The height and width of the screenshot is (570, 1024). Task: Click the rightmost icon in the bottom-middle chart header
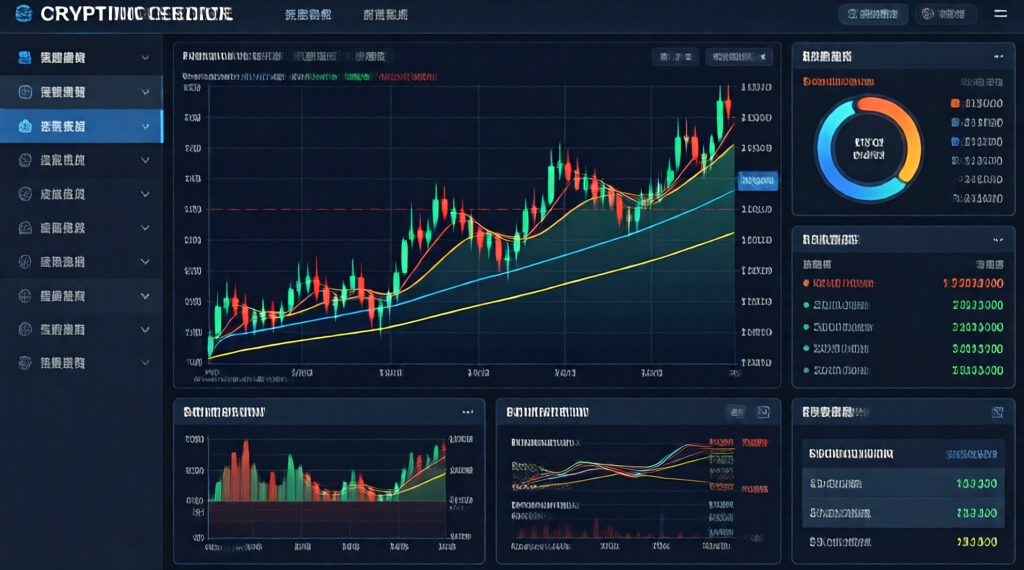[x=764, y=411]
